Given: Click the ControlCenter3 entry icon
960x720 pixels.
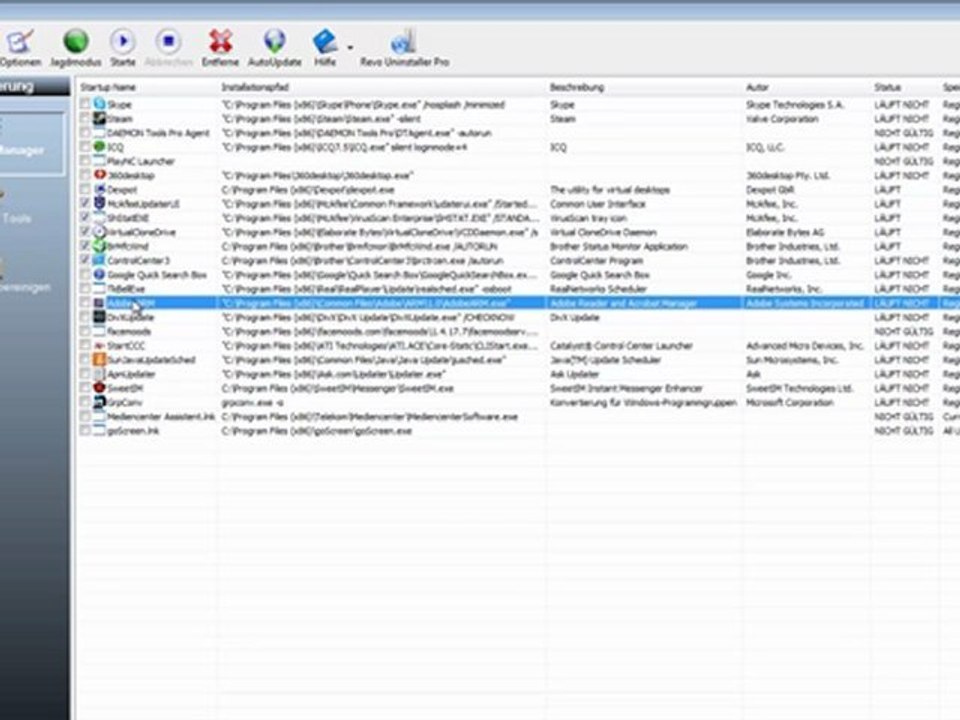Looking at the screenshot, I should pyautogui.click(x=99, y=260).
